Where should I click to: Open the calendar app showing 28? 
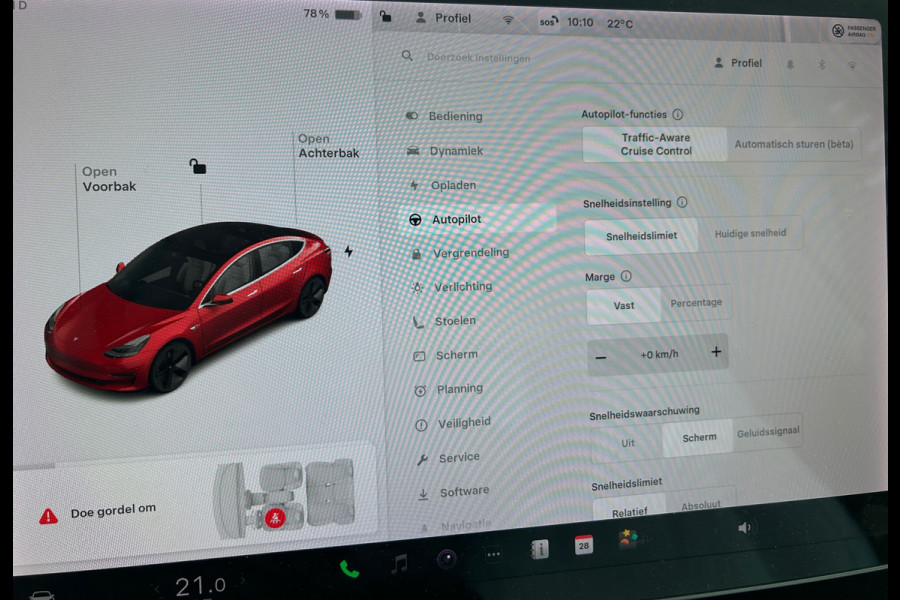[x=584, y=545]
